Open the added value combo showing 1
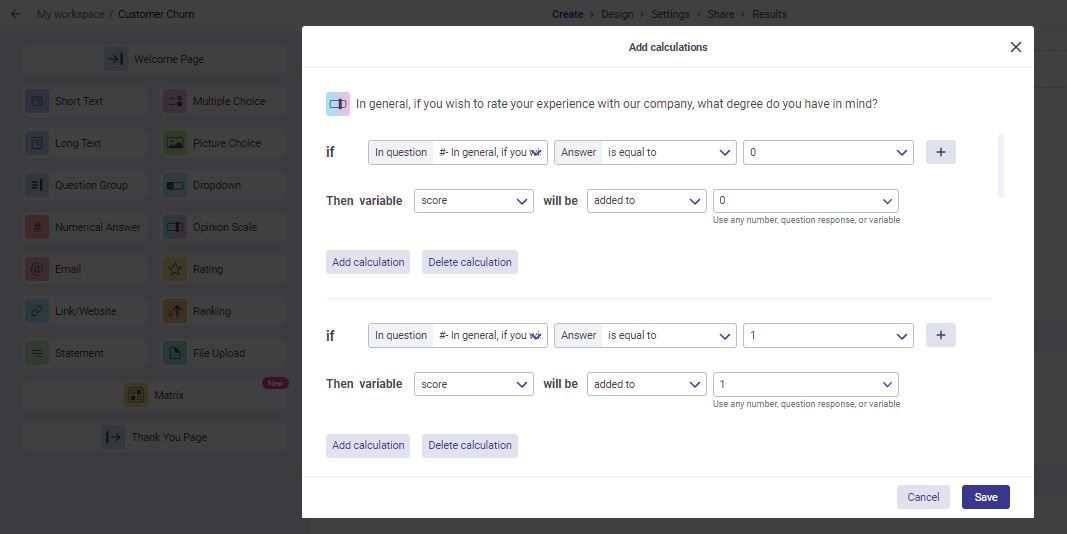Image resolution: width=1067 pixels, height=534 pixels. tap(806, 384)
